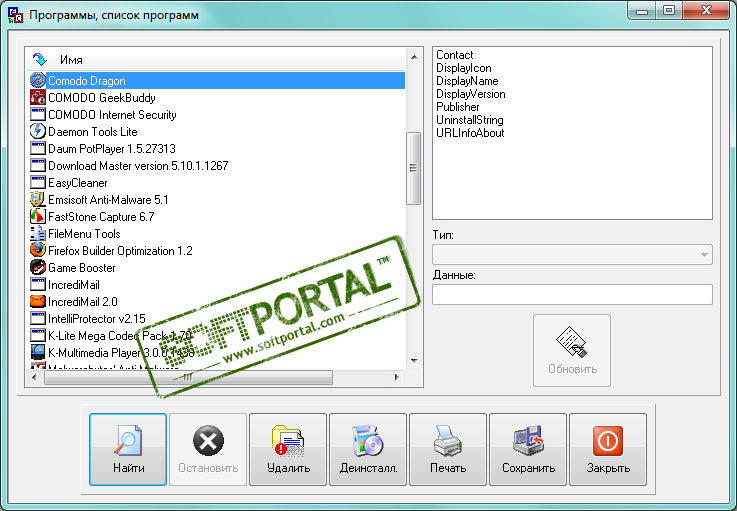Viewport: 737px width, 511px height.
Task: Click the application icon in title bar
Action: (x=15, y=15)
